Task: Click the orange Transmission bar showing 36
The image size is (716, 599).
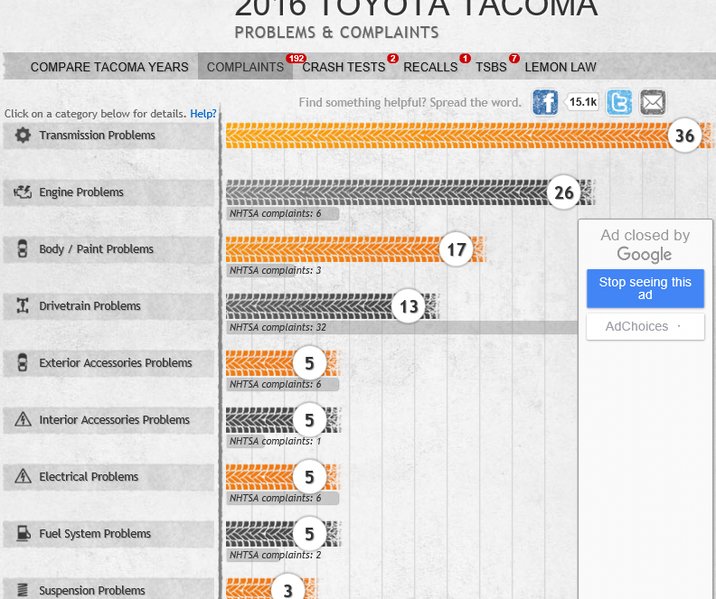Action: (469, 135)
